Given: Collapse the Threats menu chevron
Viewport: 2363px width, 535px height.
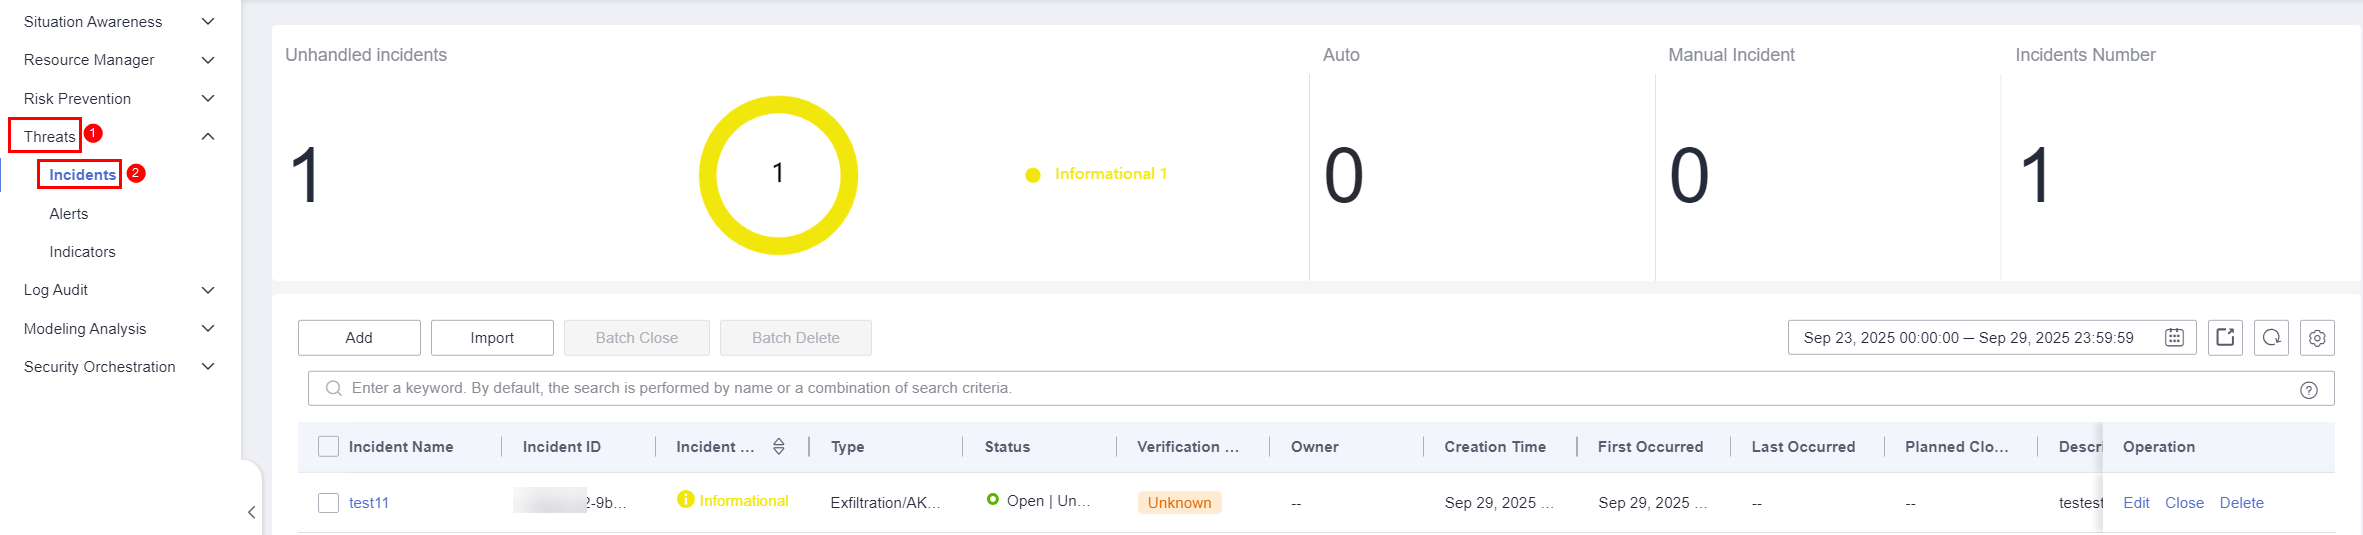Looking at the screenshot, I should [x=208, y=137].
